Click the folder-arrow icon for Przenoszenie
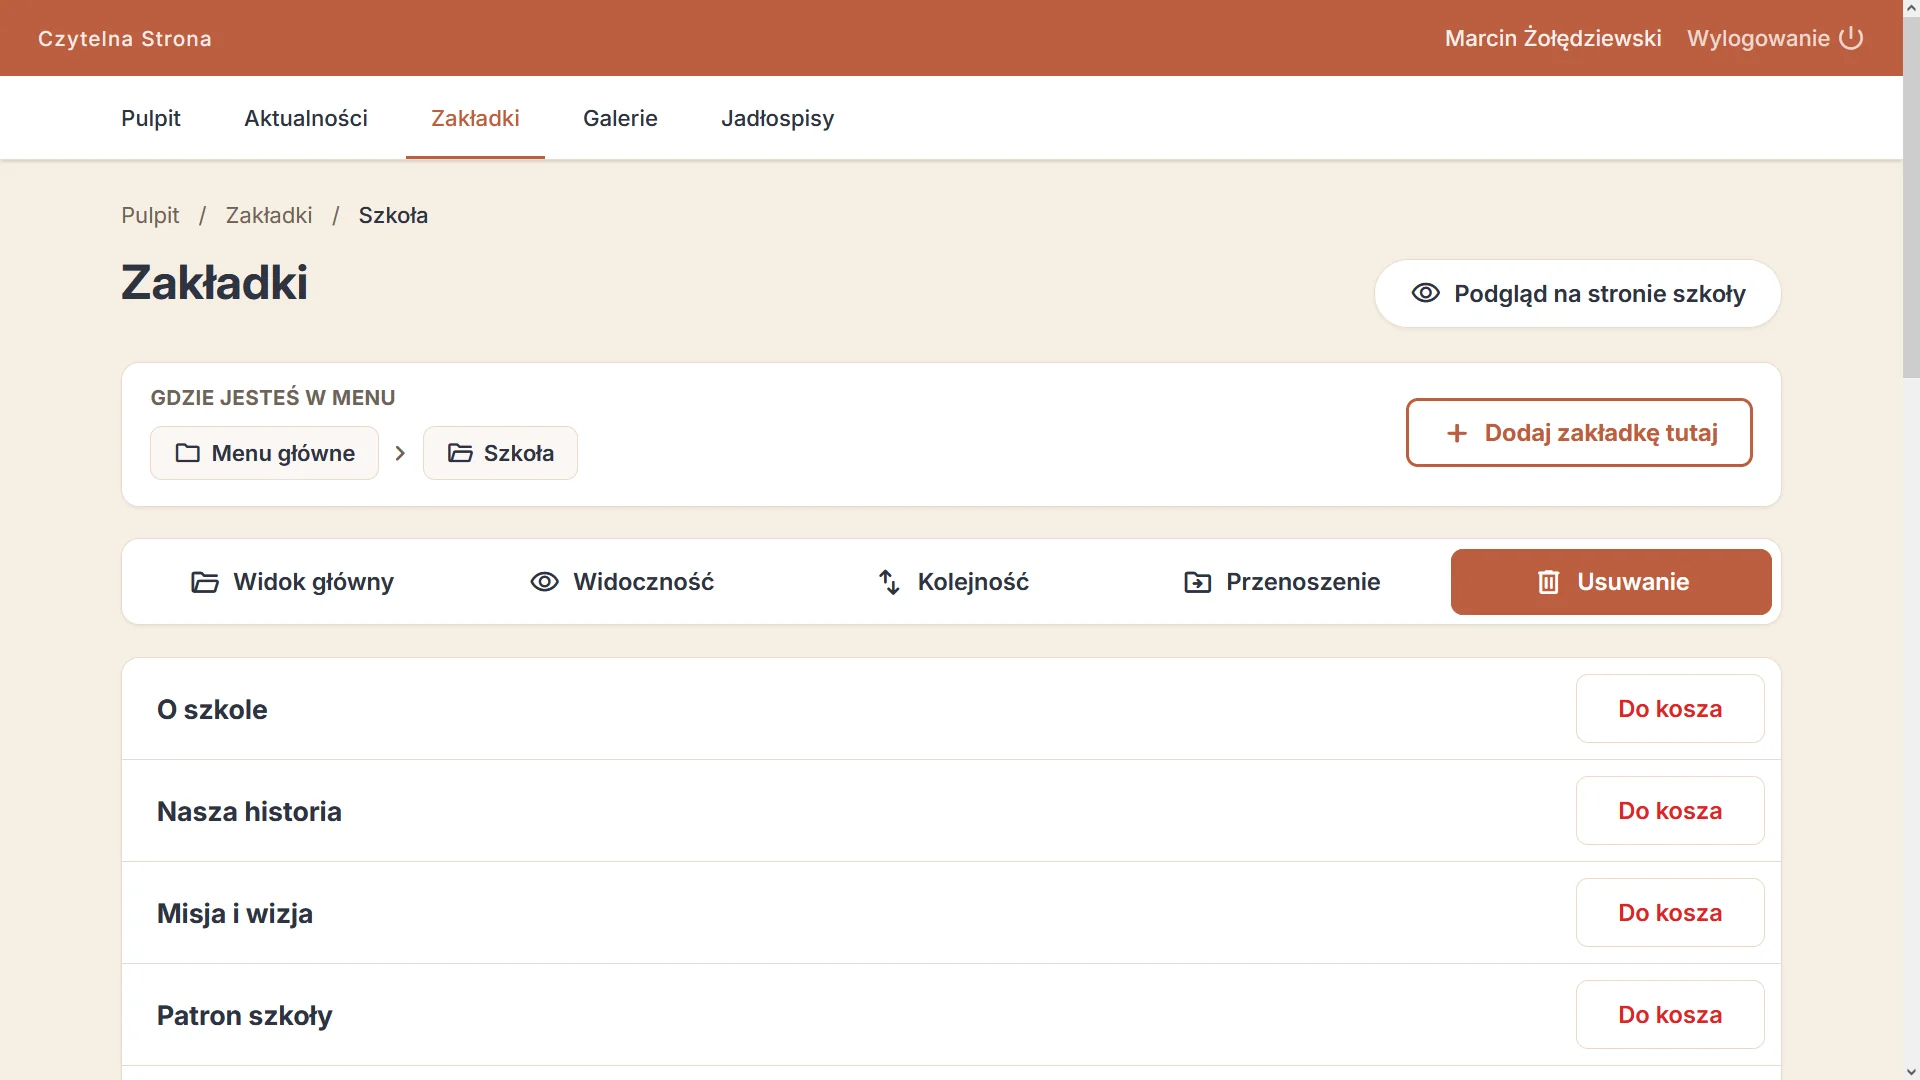The height and width of the screenshot is (1080, 1920). coord(1197,582)
